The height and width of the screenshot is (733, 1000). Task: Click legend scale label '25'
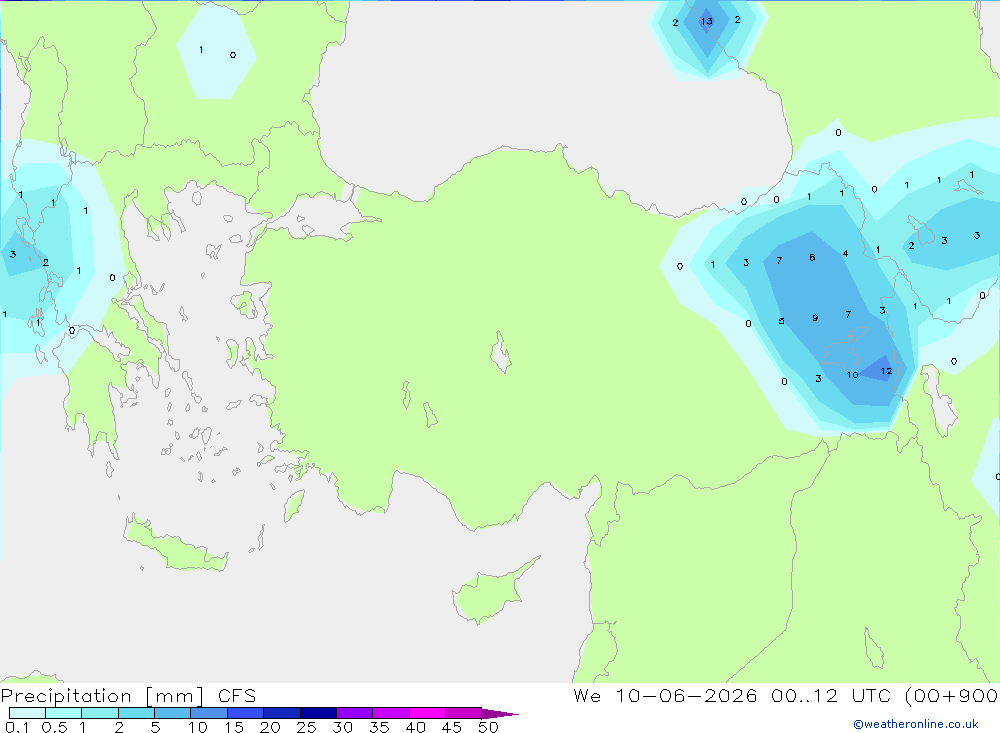(x=306, y=727)
